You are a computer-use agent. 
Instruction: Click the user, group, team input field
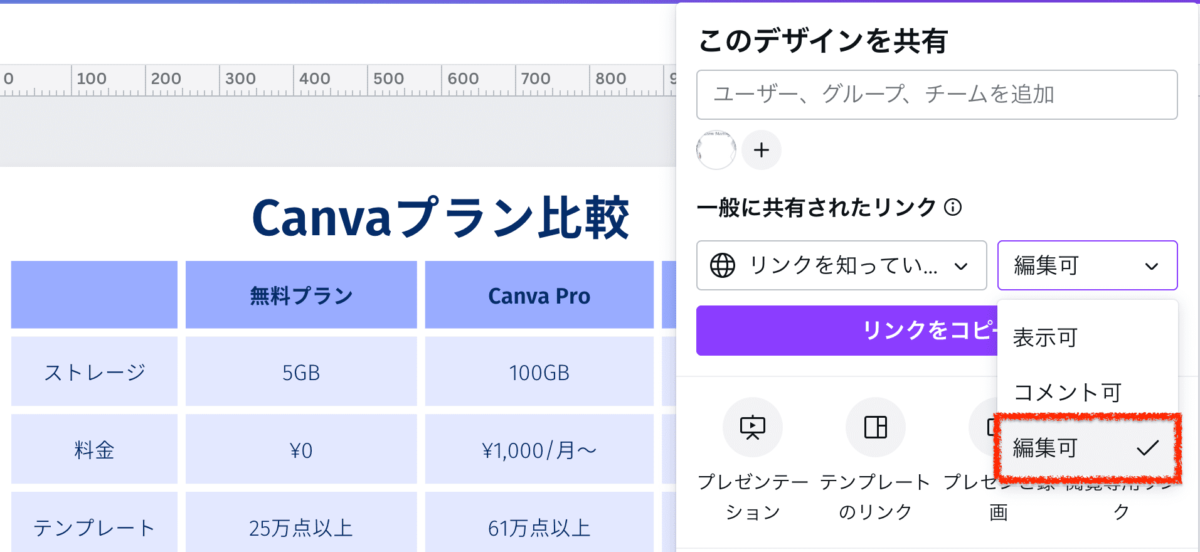(x=936, y=95)
